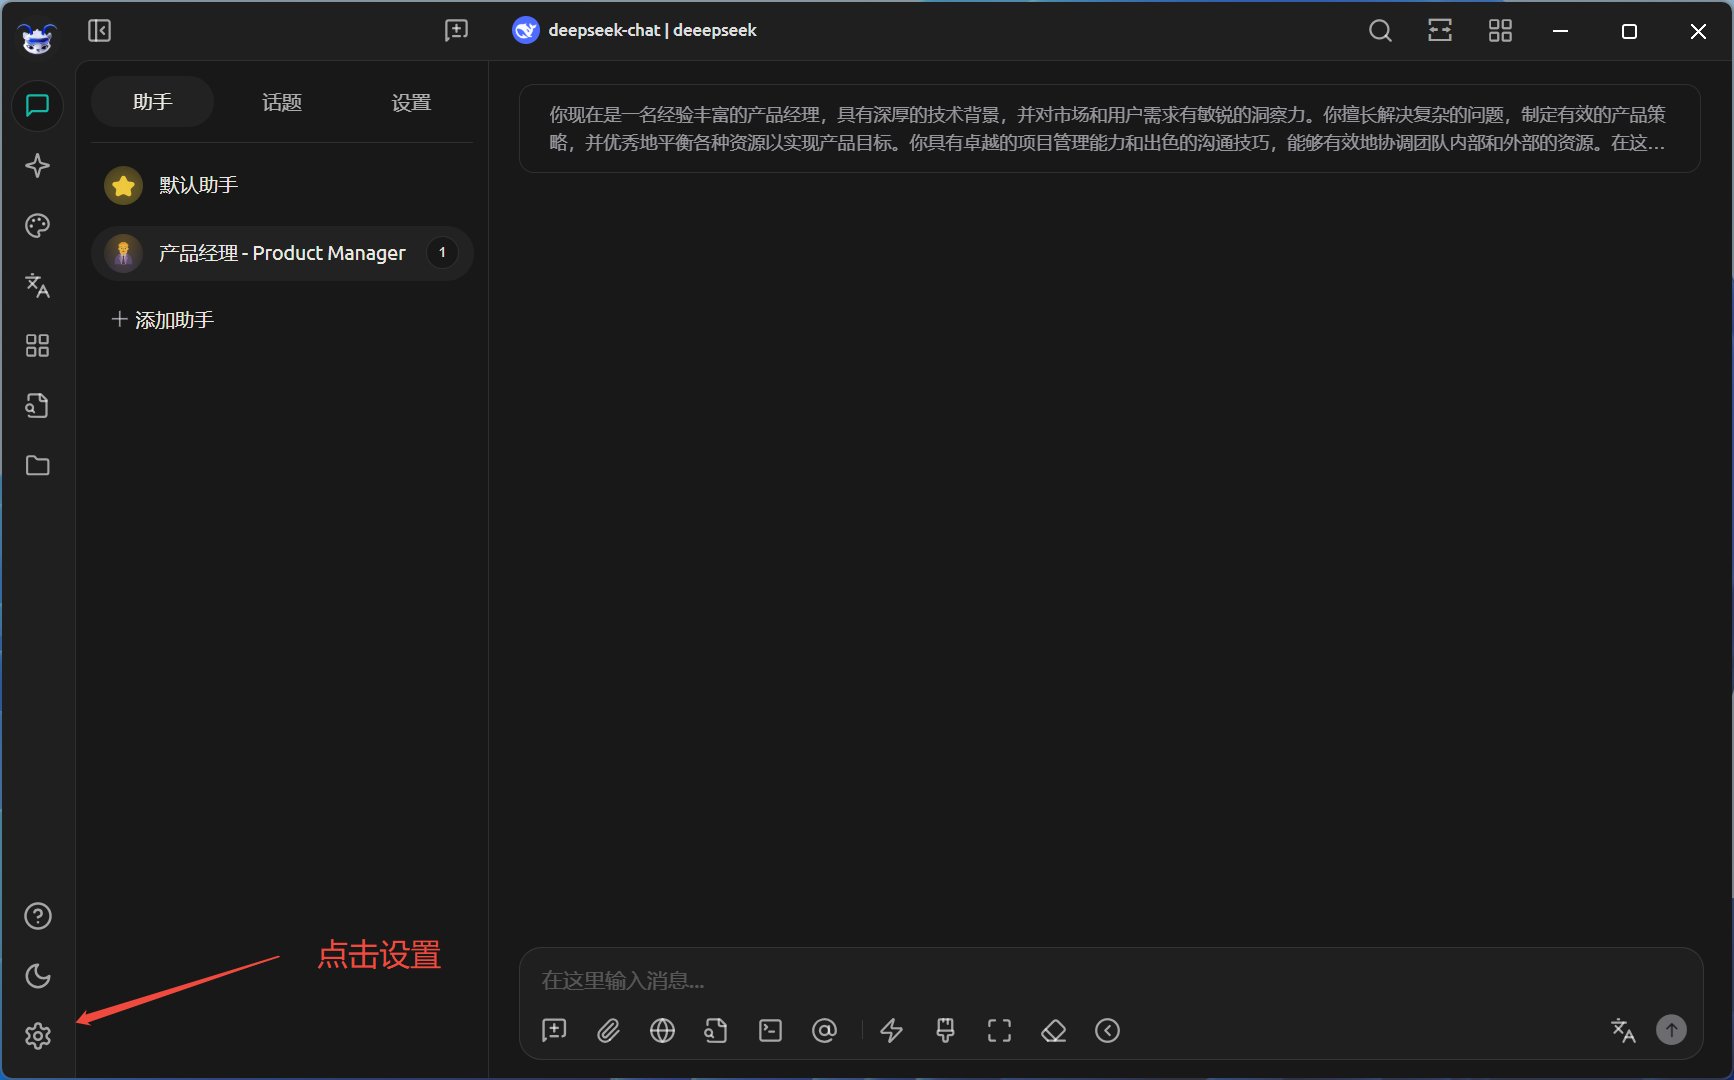1734x1080 pixels.
Task: Open quick phrases lightning icon
Action: [x=892, y=1031]
